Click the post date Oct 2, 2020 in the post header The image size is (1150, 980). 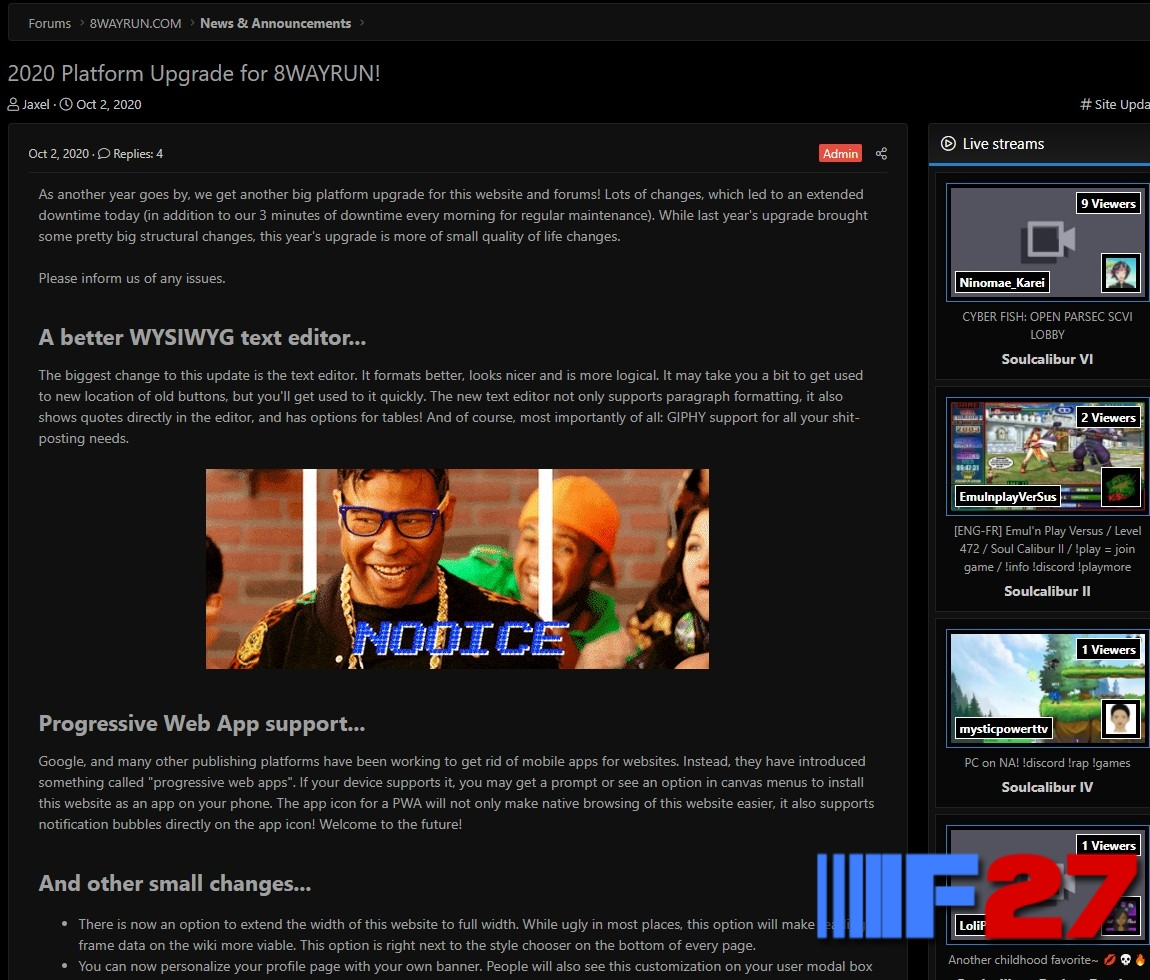58,153
